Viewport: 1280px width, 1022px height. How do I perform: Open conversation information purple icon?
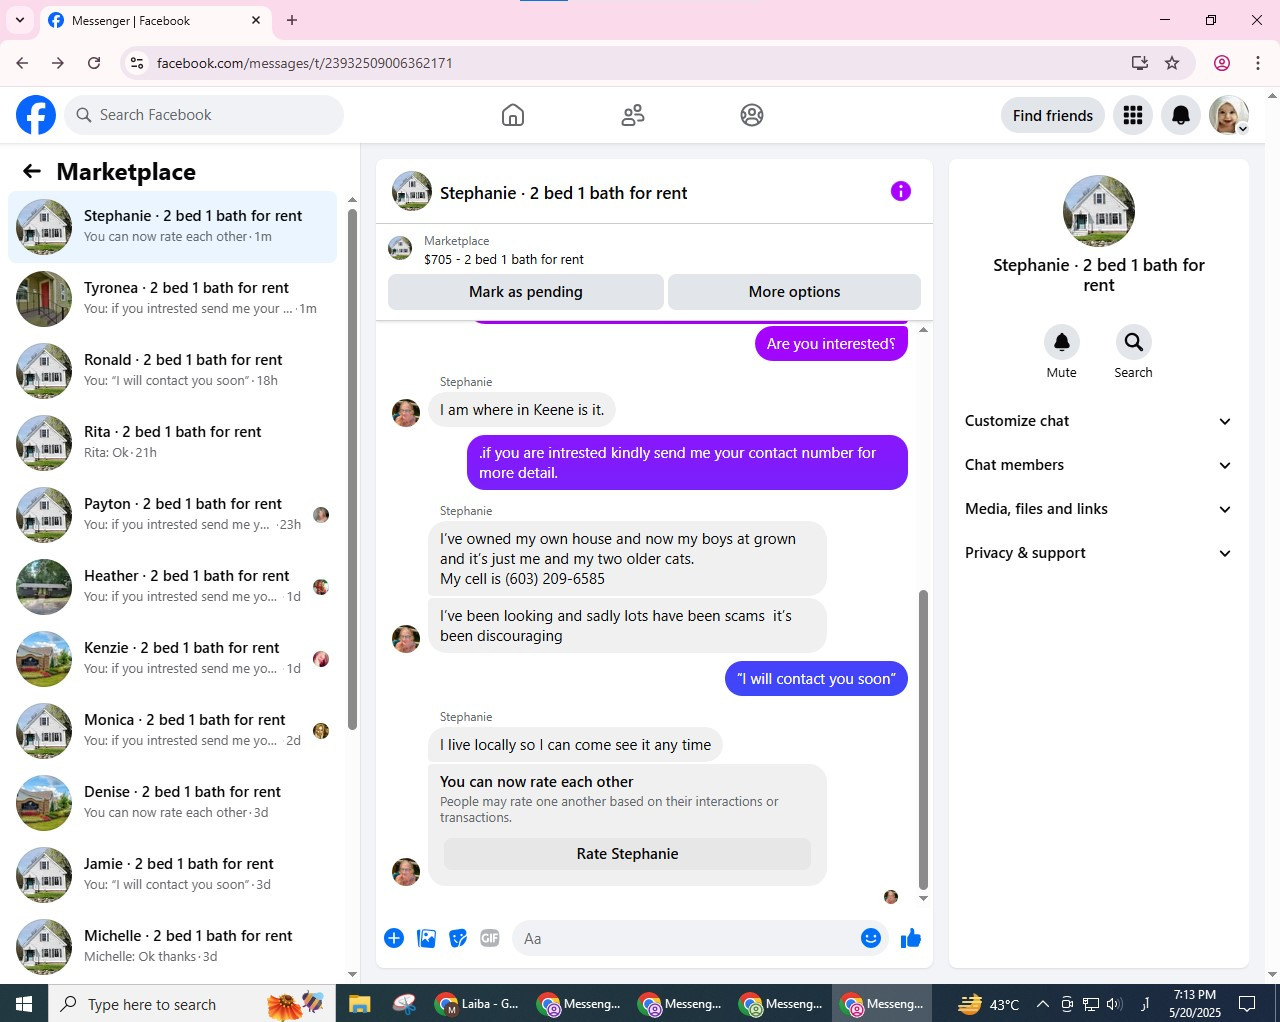[901, 191]
